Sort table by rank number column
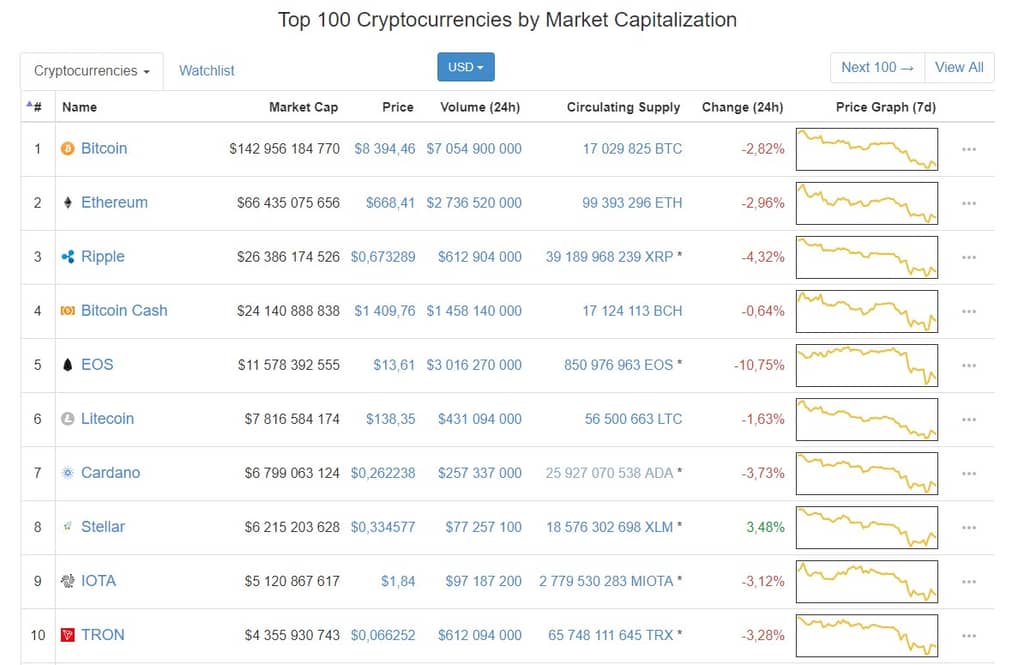 [35, 106]
